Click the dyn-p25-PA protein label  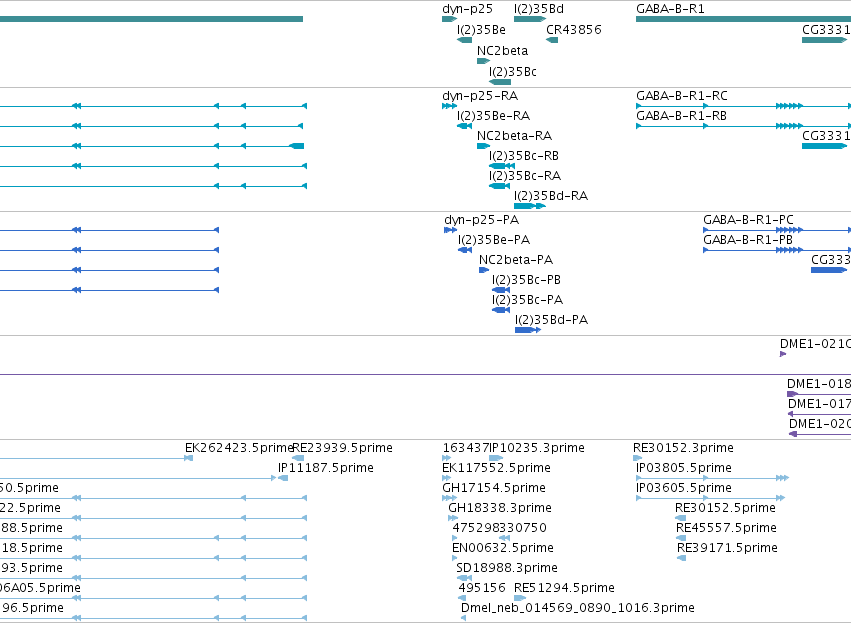(x=481, y=220)
